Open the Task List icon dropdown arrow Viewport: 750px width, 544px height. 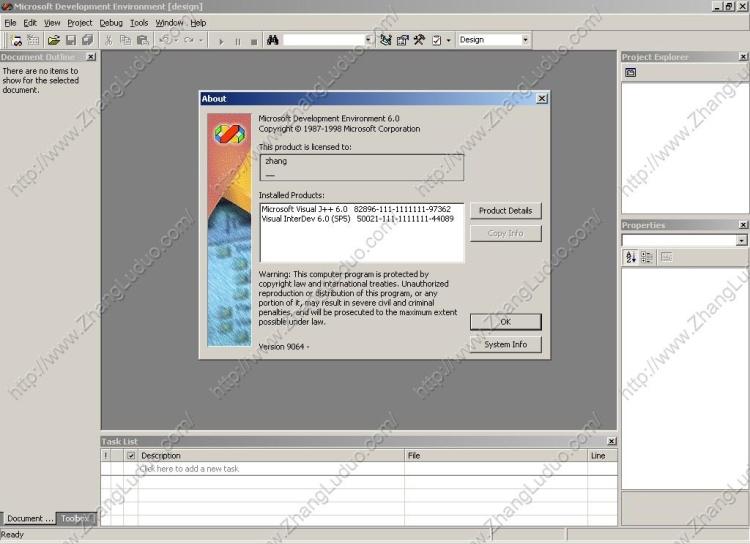pos(448,40)
